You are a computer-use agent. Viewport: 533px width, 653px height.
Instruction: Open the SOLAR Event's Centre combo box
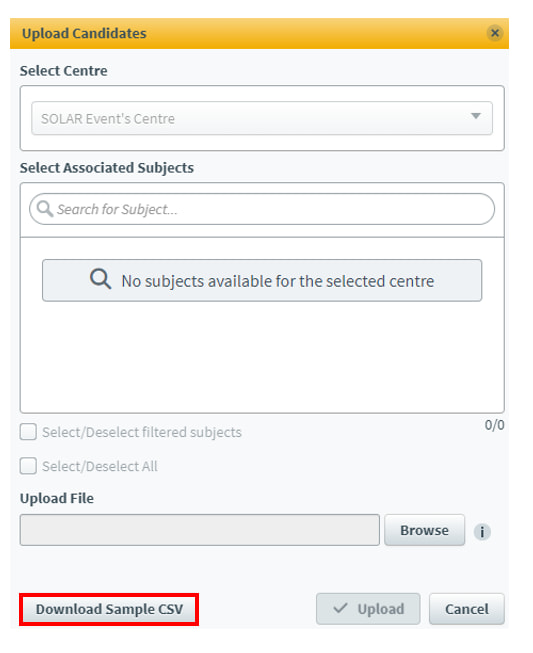262,118
